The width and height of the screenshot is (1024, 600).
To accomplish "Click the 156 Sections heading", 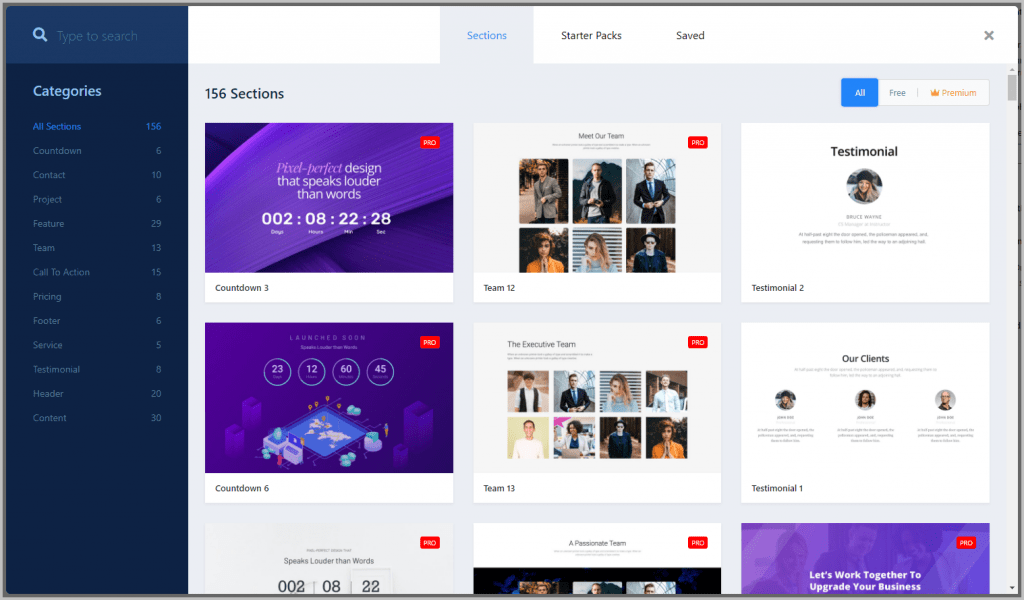I will [244, 93].
